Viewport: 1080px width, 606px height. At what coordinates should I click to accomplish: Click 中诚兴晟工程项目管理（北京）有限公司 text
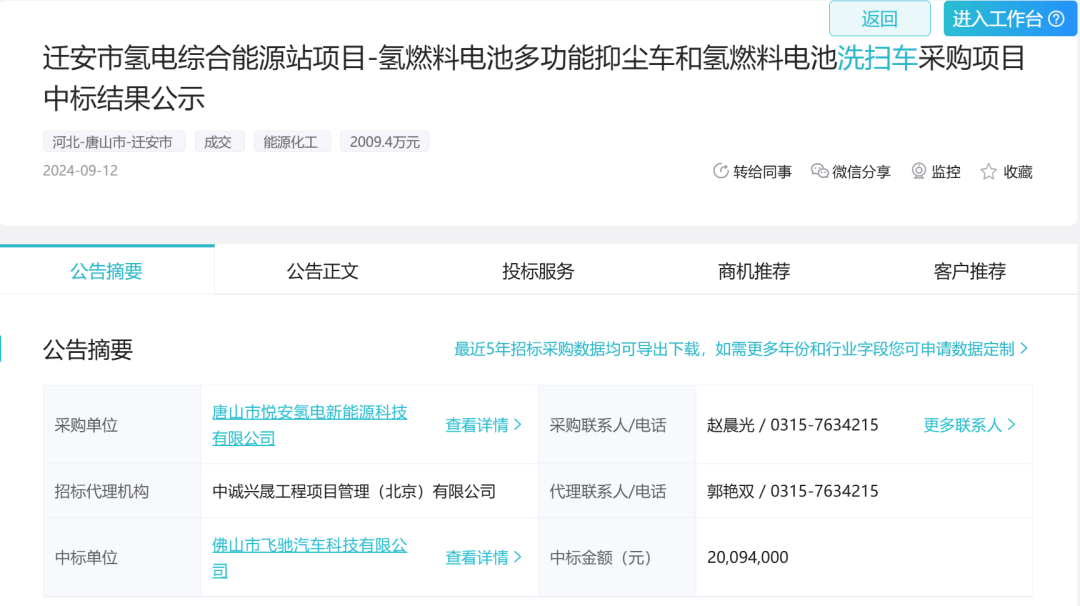coord(354,491)
